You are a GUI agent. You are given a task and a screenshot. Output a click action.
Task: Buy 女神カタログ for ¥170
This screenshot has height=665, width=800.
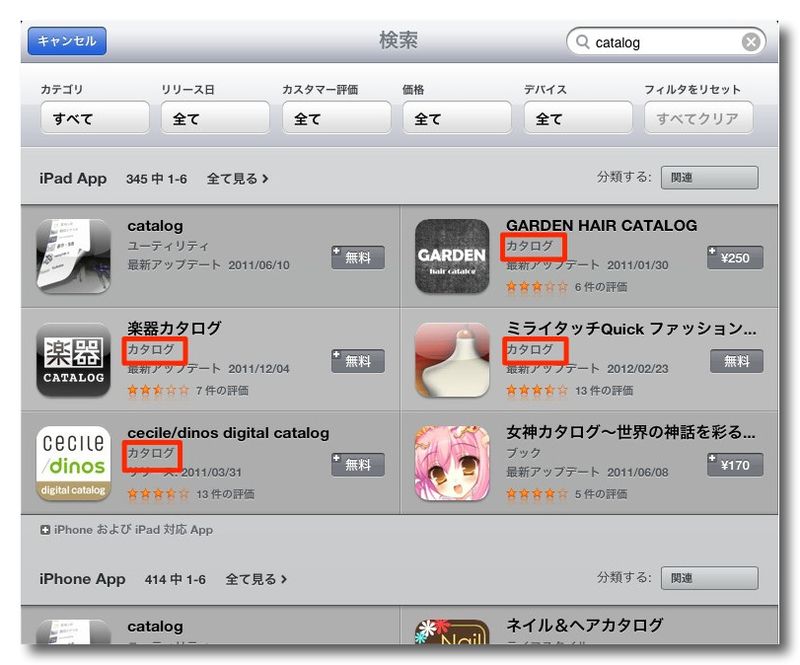coord(735,464)
